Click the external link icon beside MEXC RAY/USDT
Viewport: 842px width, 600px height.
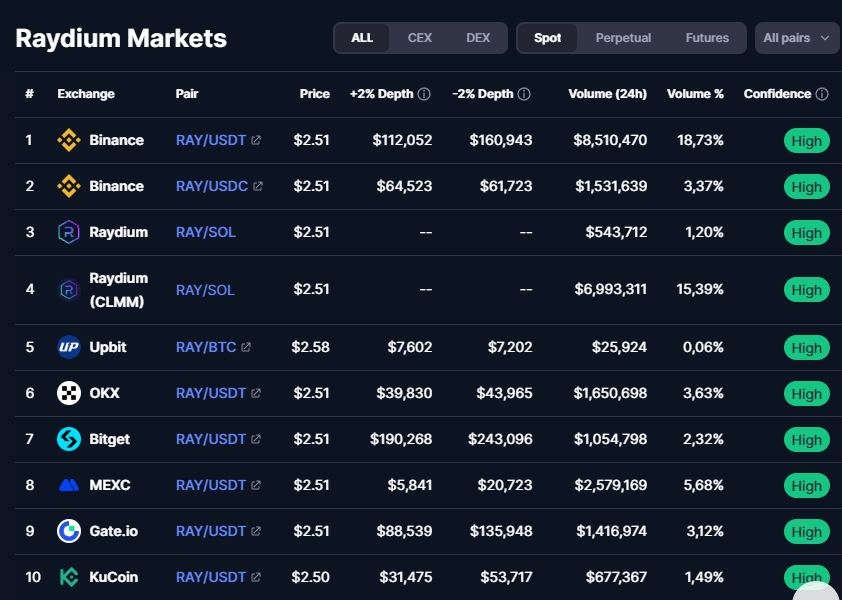256,486
